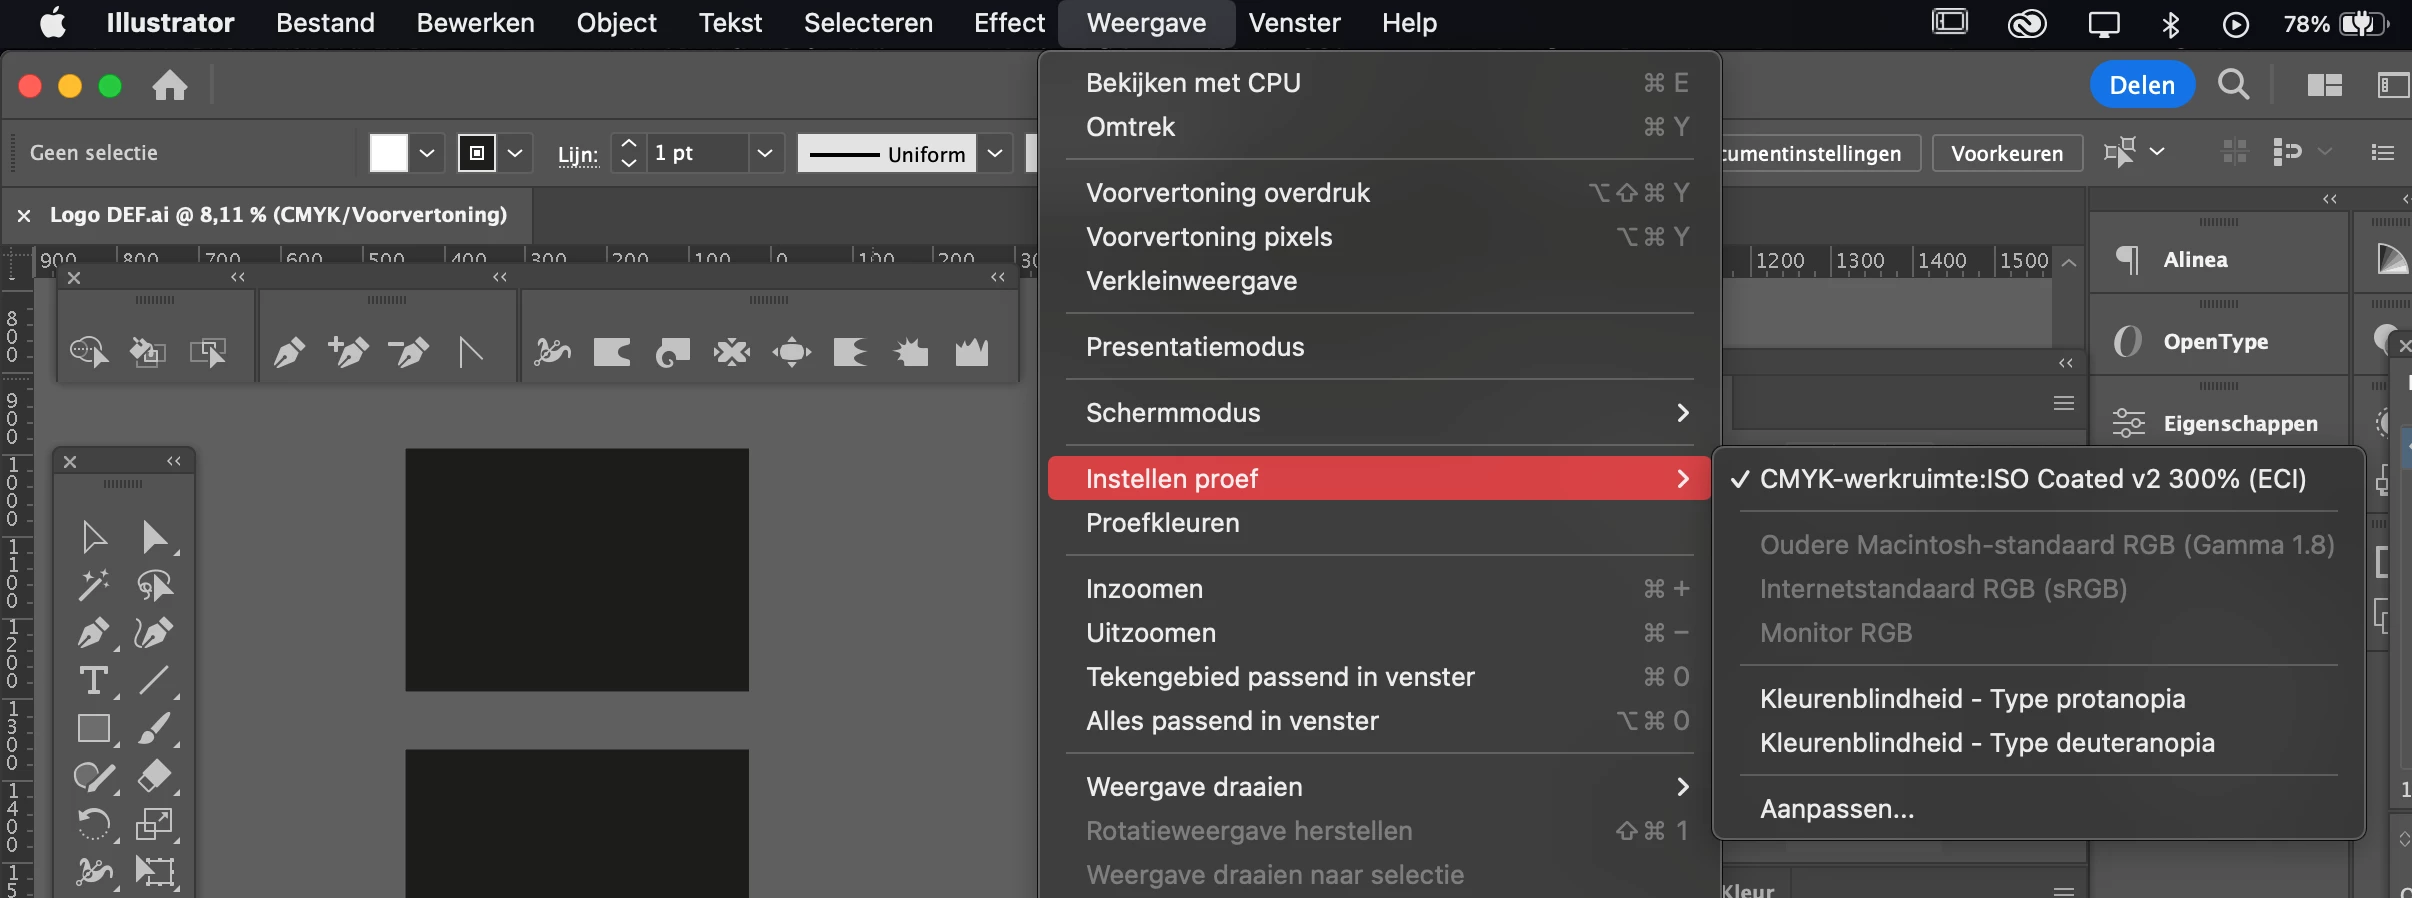Open the Alinea panel
This screenshot has width=2412, height=898.
[x=2218, y=260]
